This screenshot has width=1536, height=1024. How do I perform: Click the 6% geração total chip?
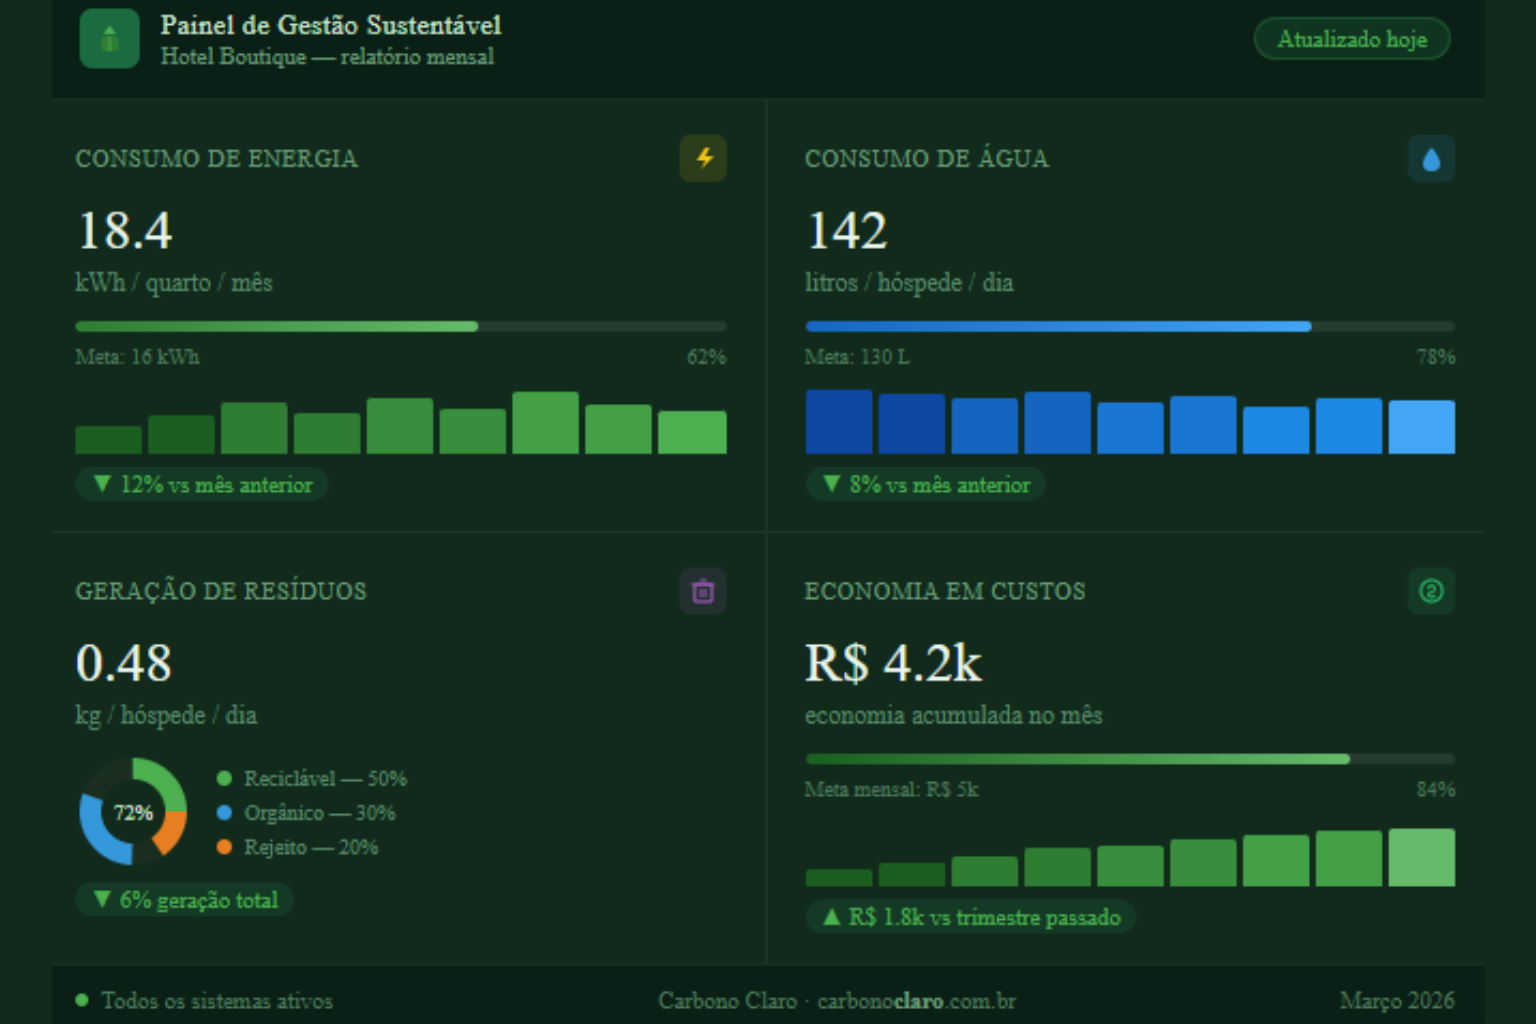185,899
